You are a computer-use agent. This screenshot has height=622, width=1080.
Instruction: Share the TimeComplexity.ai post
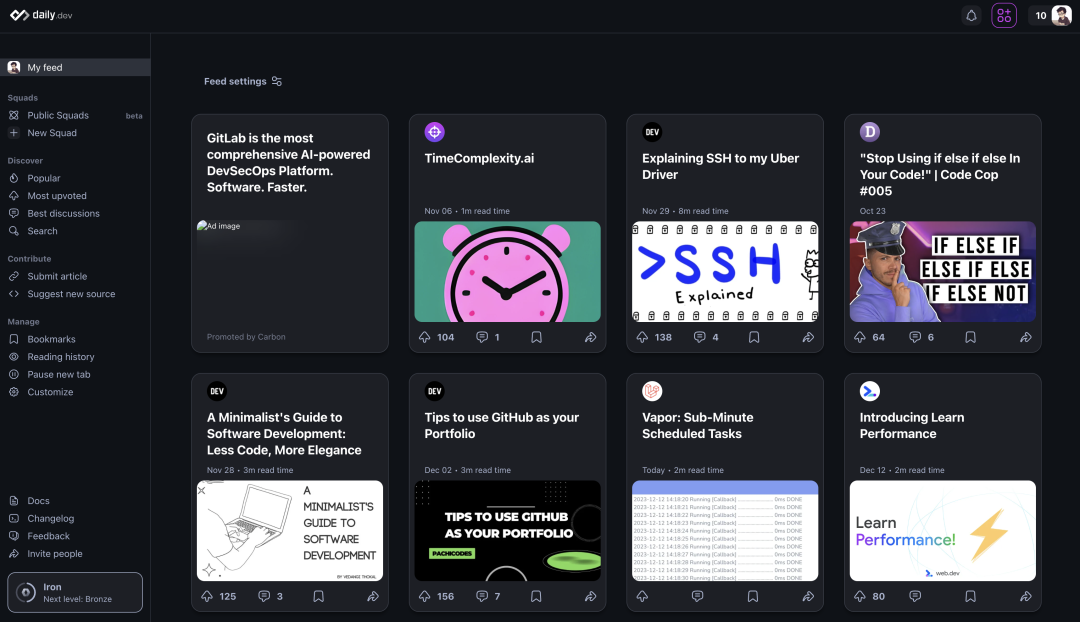[x=590, y=337]
